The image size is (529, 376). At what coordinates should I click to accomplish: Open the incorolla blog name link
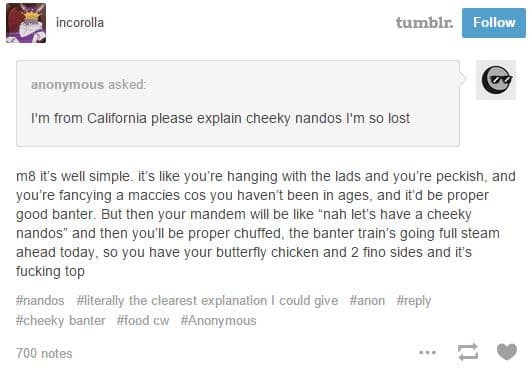(x=80, y=23)
